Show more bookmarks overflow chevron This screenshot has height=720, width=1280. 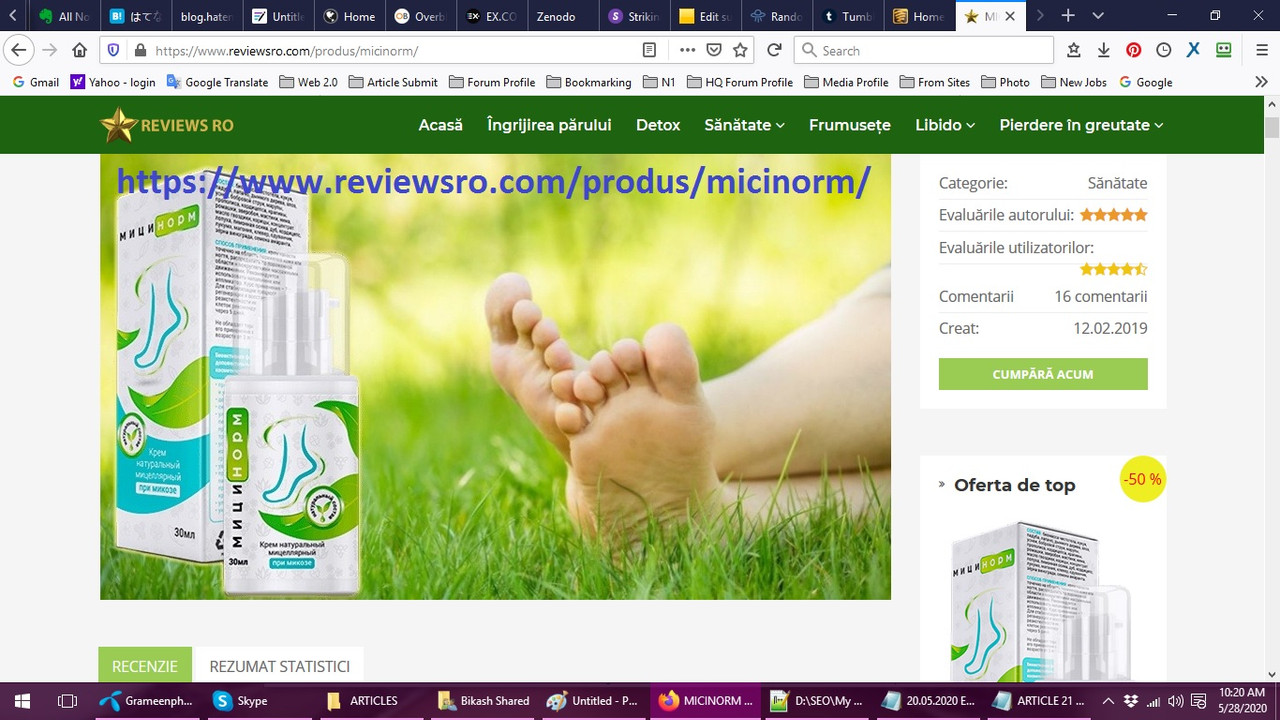1261,82
